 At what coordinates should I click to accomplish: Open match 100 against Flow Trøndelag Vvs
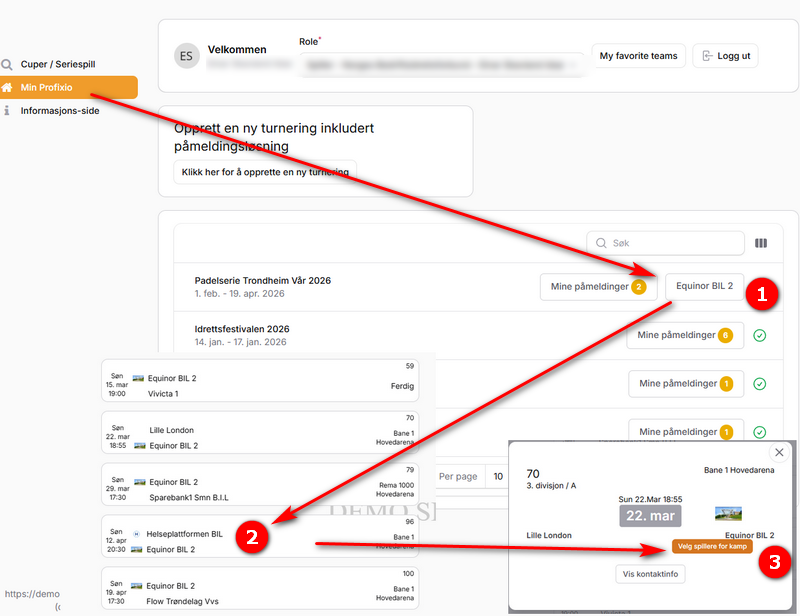[x=260, y=588]
